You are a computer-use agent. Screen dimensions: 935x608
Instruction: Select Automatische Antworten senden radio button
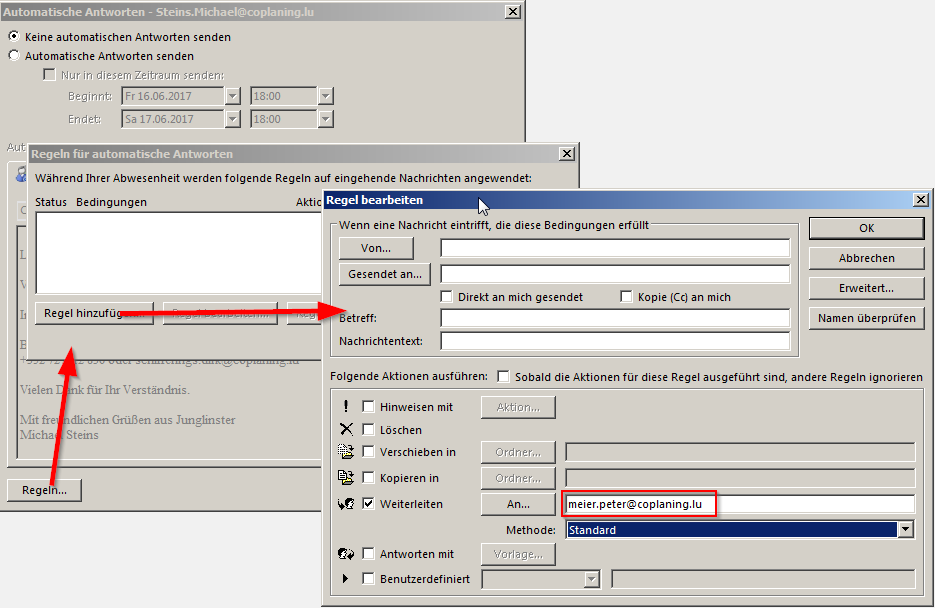coord(14,56)
